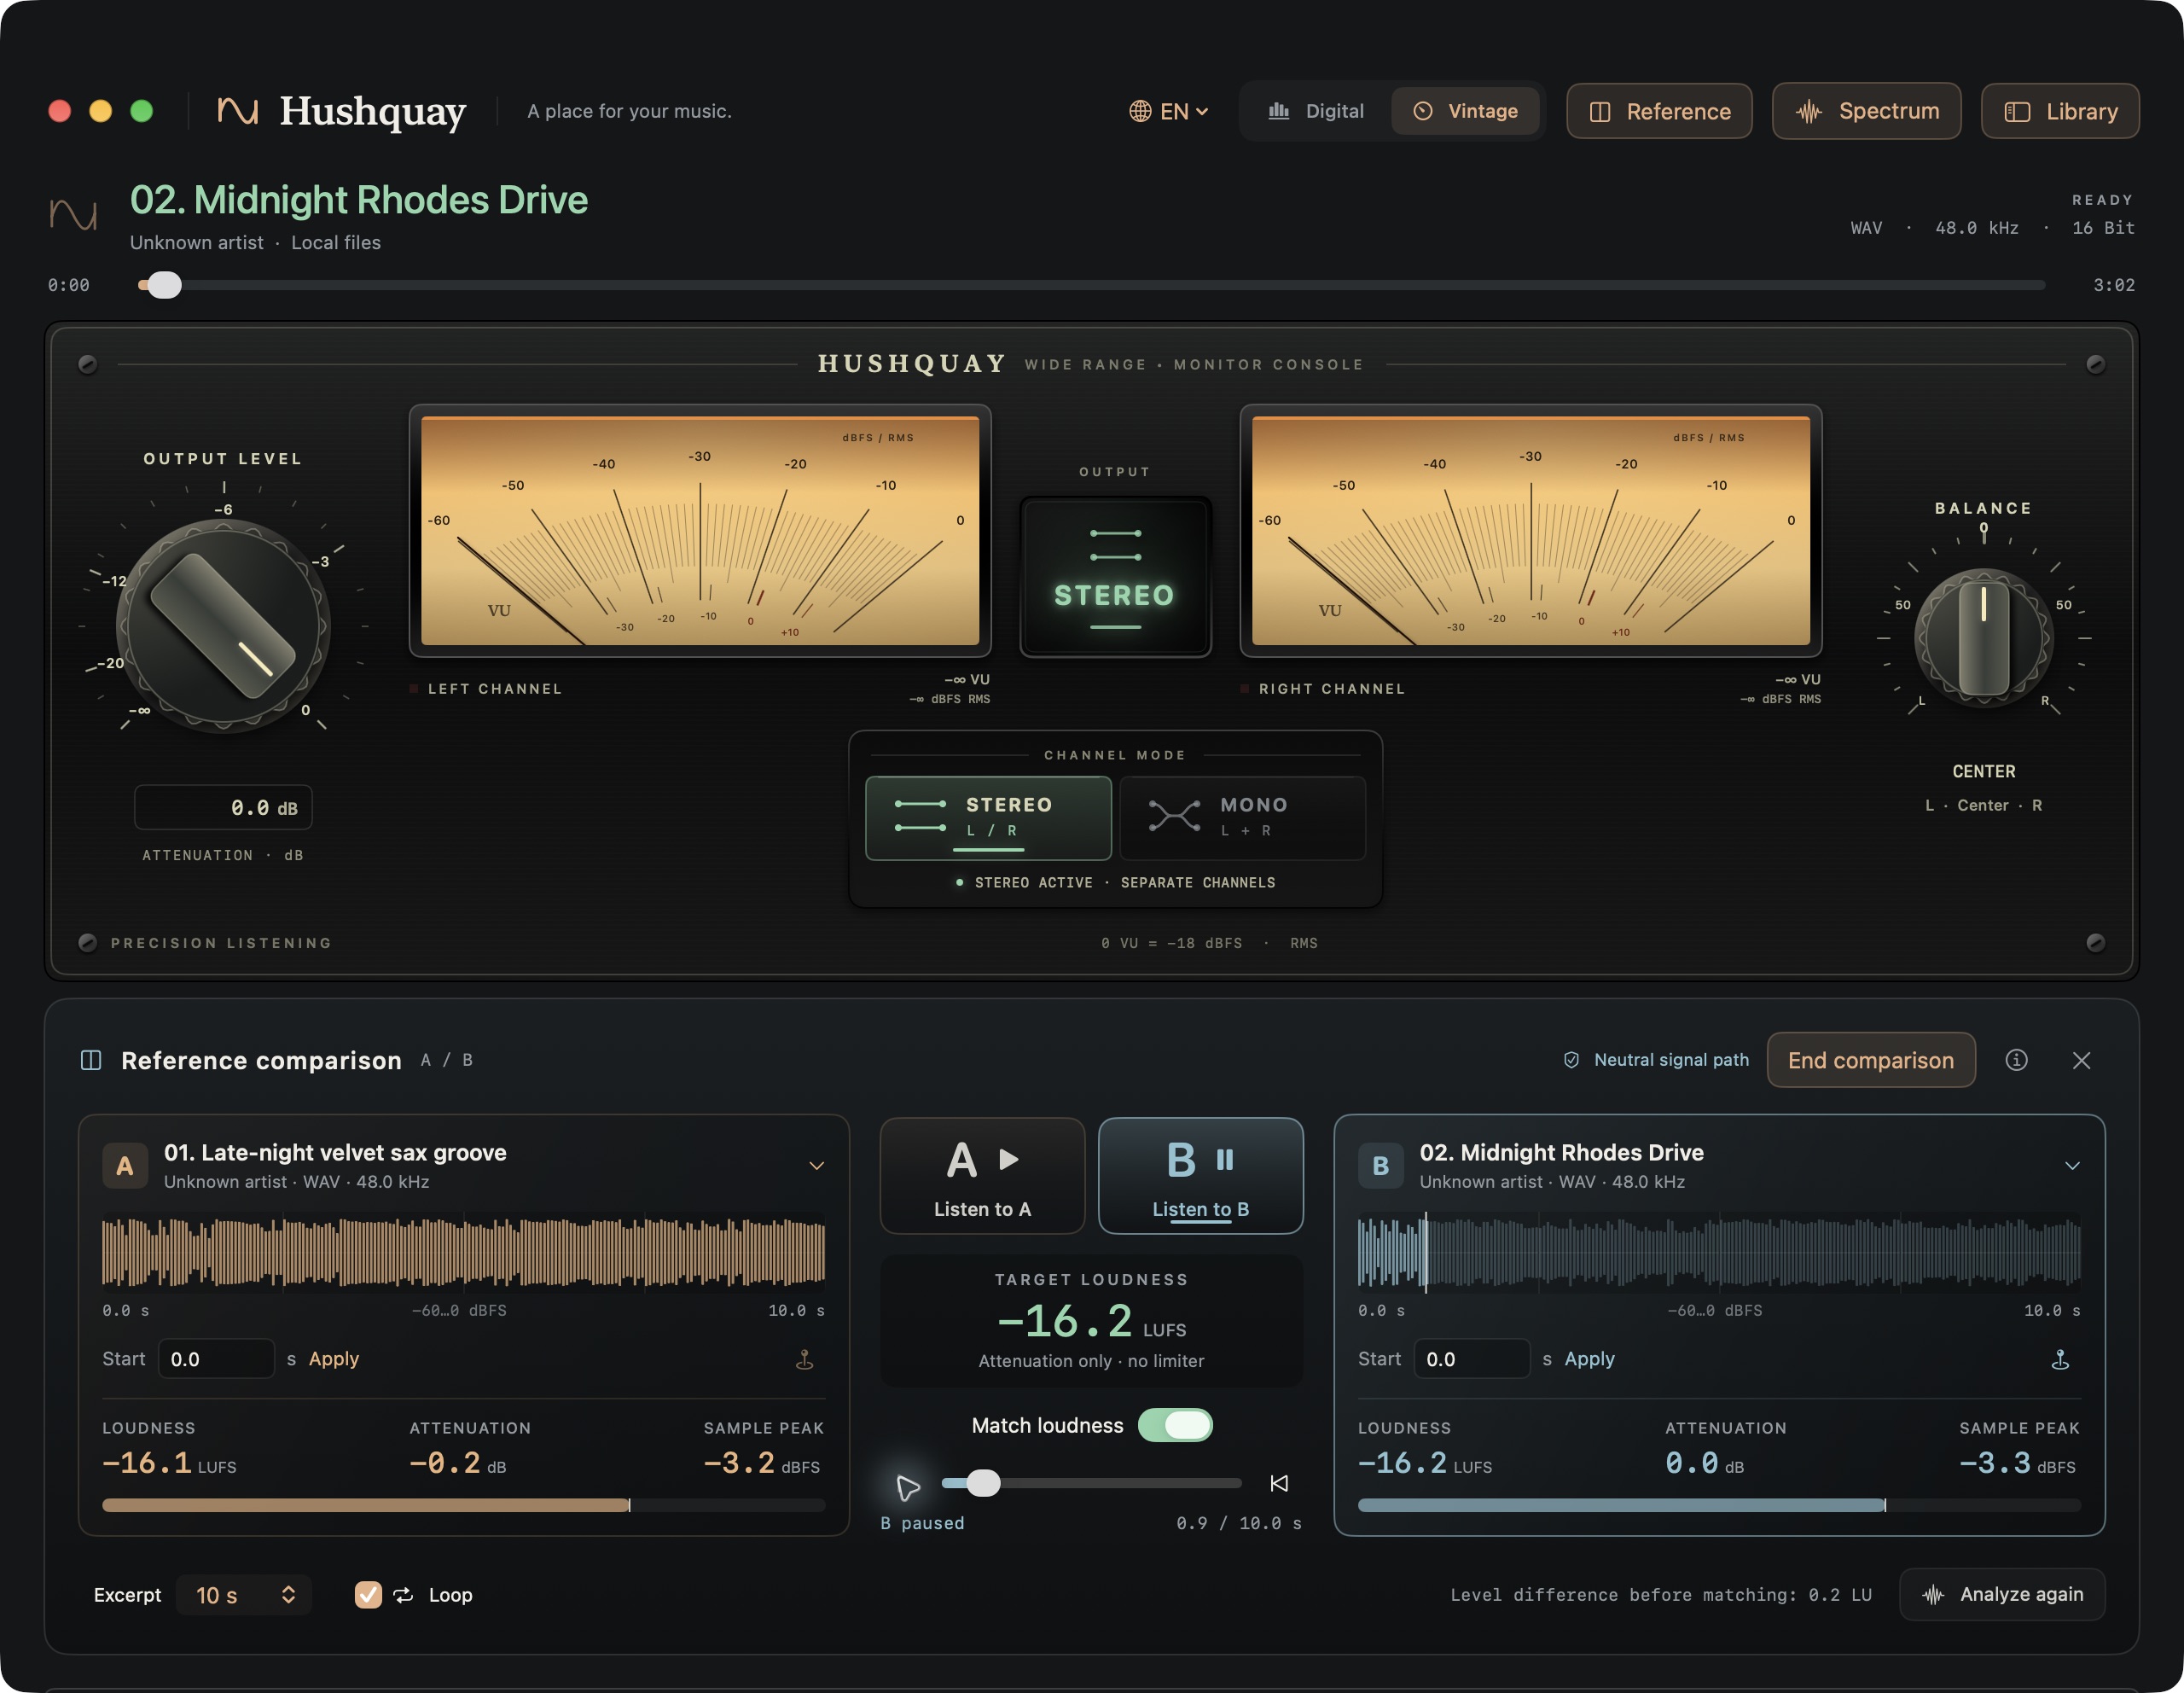Screen dimensions: 2184x1693
Task: Switch meter style to Vintage
Action: point(1465,111)
